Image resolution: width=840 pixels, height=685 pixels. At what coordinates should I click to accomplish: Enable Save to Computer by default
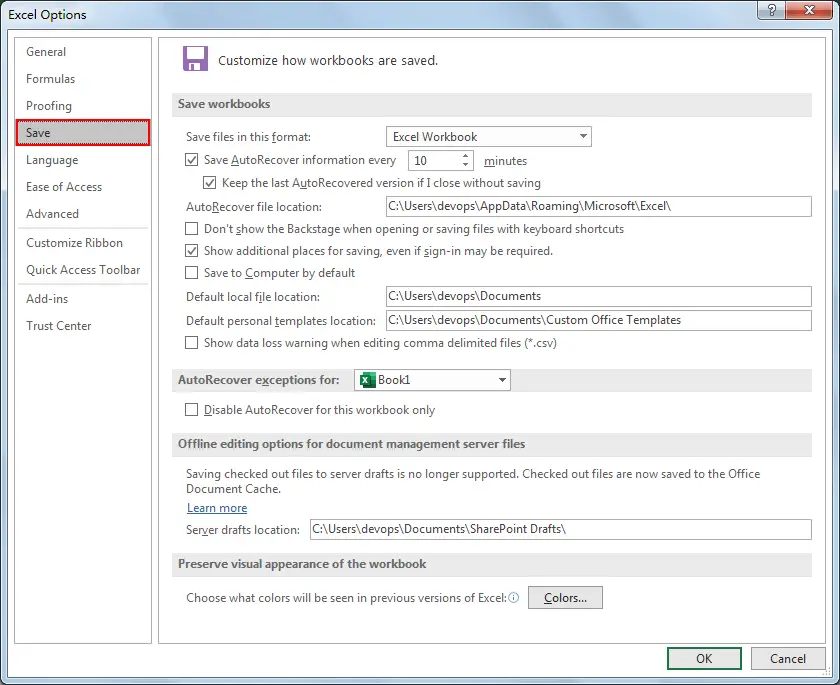191,273
